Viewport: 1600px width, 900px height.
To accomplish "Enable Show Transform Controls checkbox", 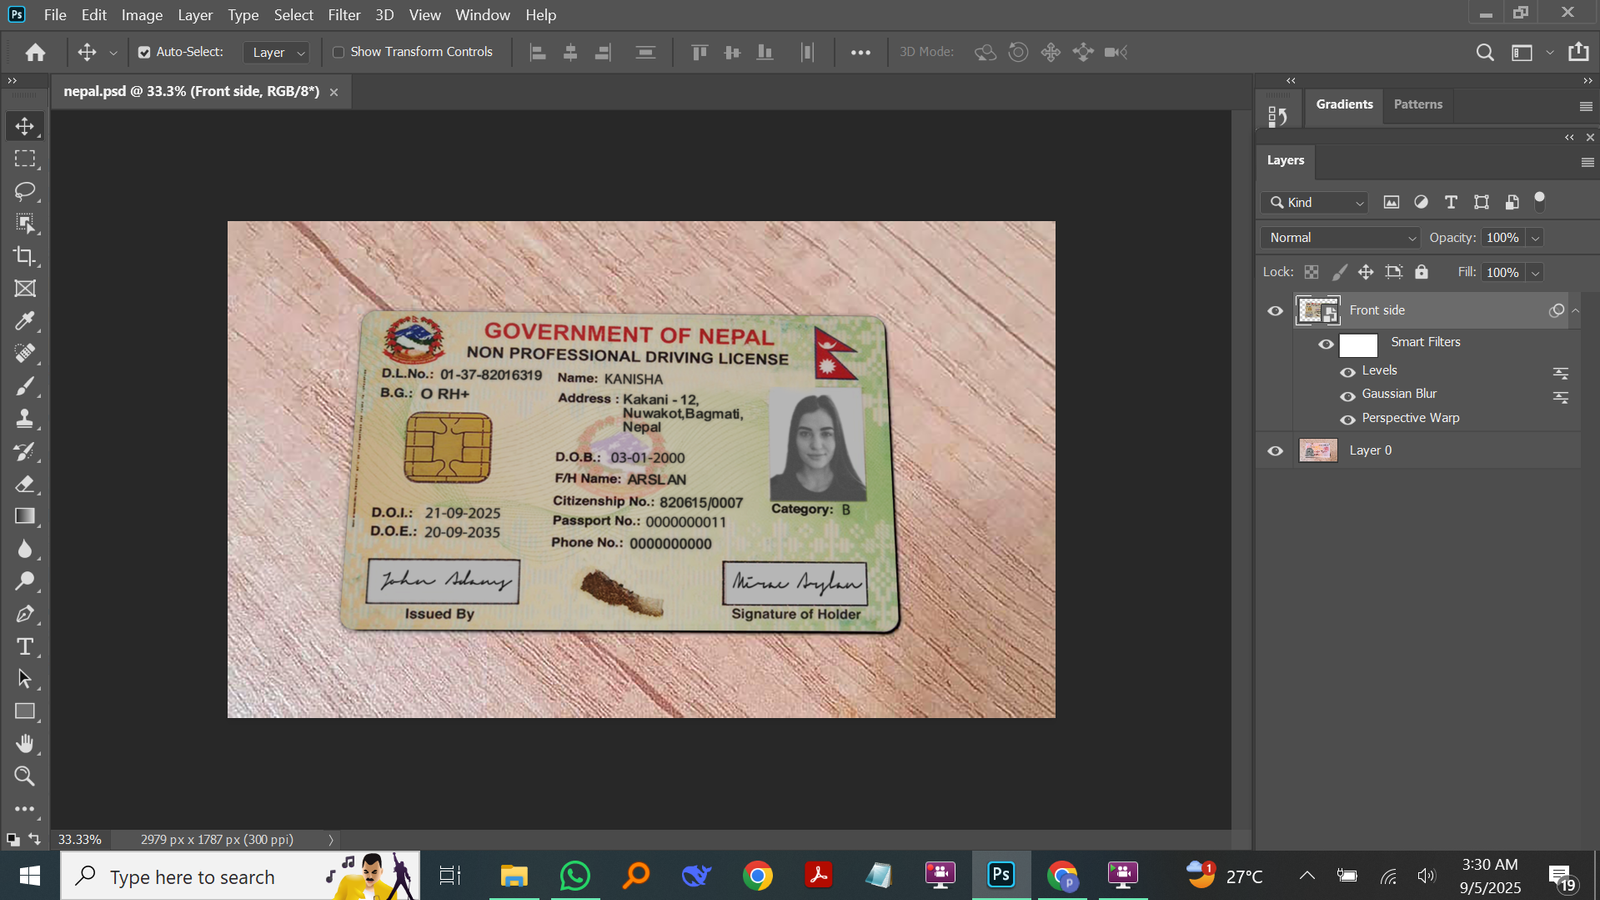I will (x=338, y=52).
